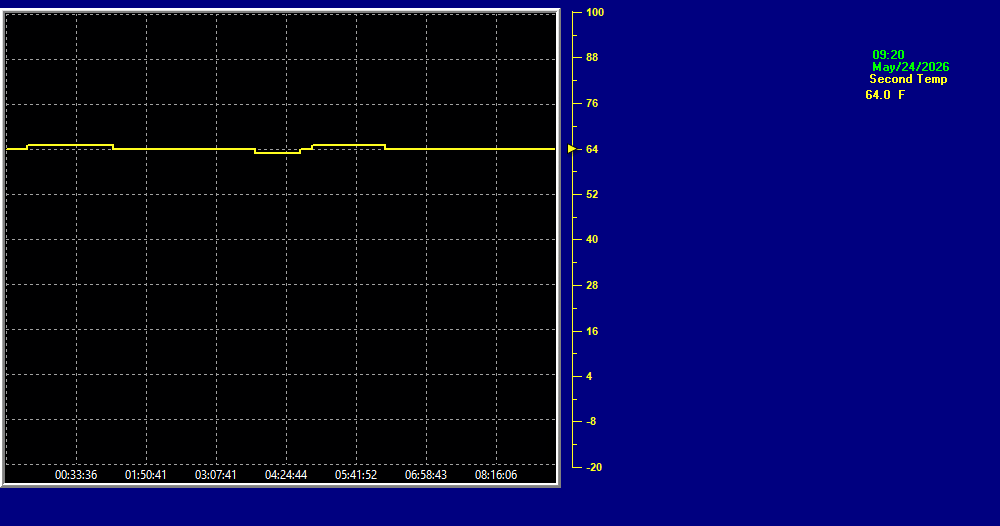1000x526 pixels.
Task: Click the 04:24:44 time axis label
Action: (286, 475)
